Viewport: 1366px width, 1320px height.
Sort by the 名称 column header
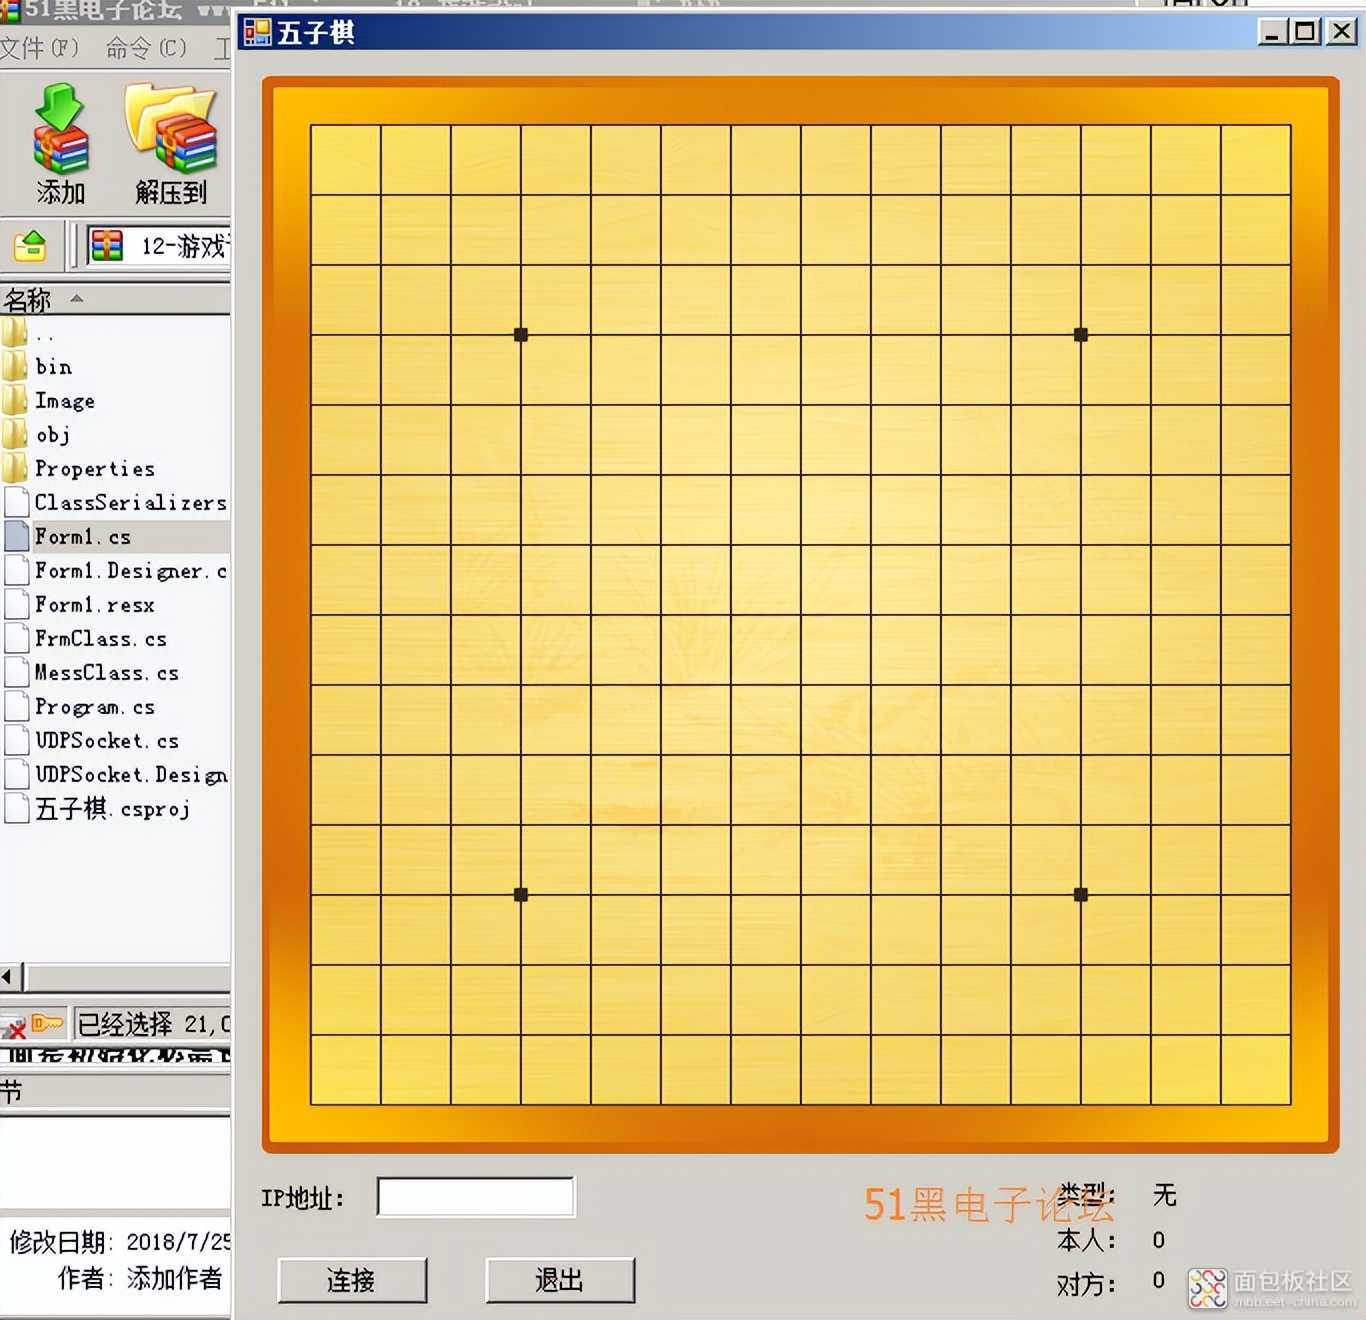click(115, 299)
